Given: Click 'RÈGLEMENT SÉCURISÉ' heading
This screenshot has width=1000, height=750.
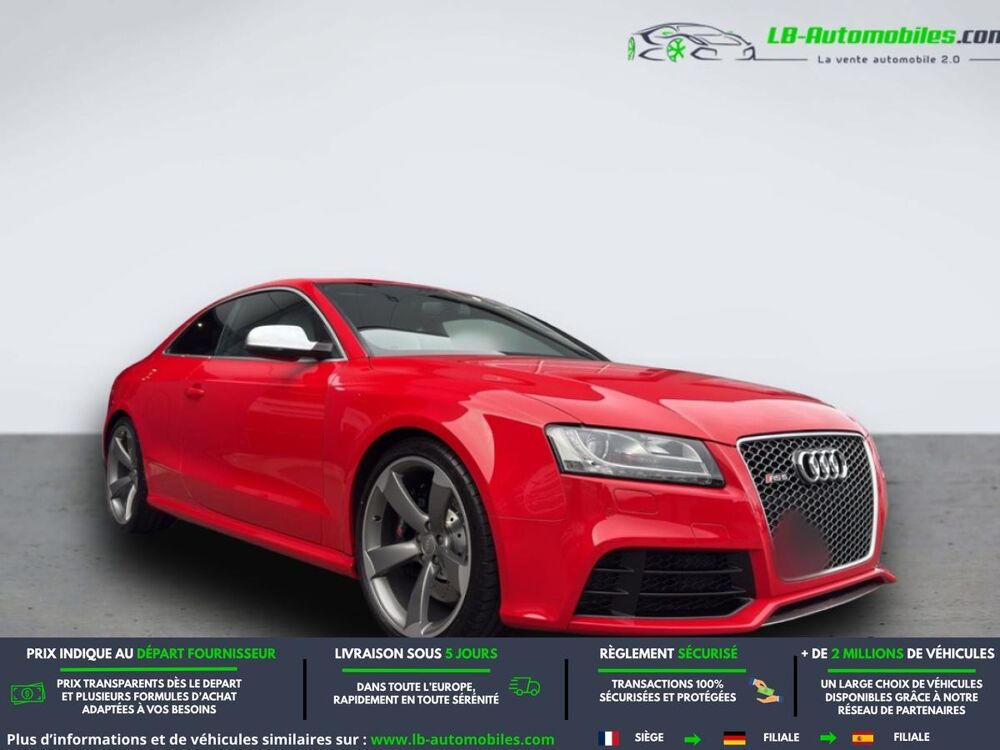Looking at the screenshot, I should 668,654.
